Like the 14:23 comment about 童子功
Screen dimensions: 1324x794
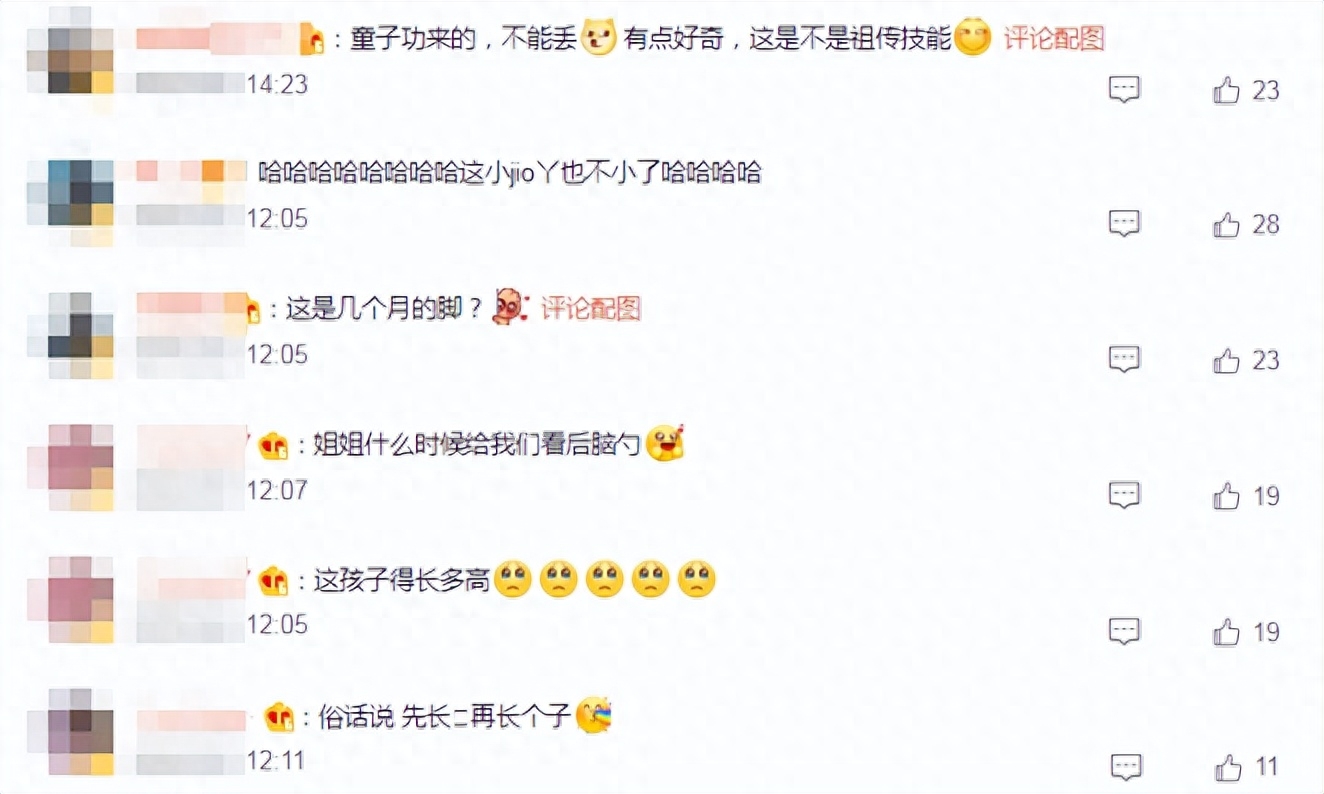1227,90
